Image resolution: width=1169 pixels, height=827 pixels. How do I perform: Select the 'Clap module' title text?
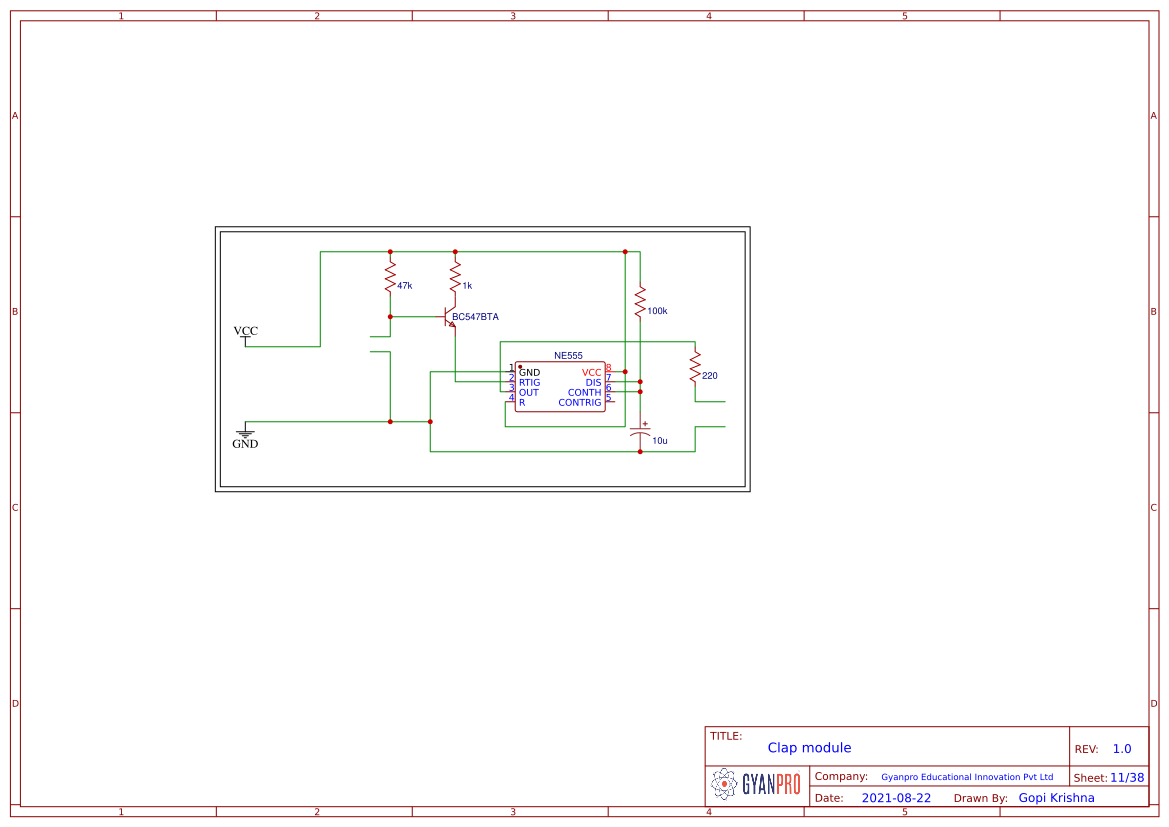click(x=809, y=748)
